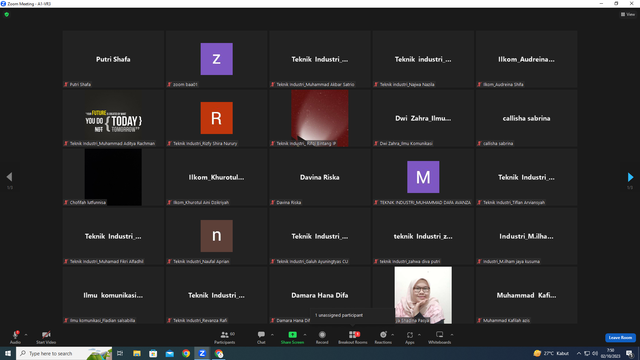Screen dimensions: 640x360
Task: Open the Apps panel
Action: click(410, 337)
